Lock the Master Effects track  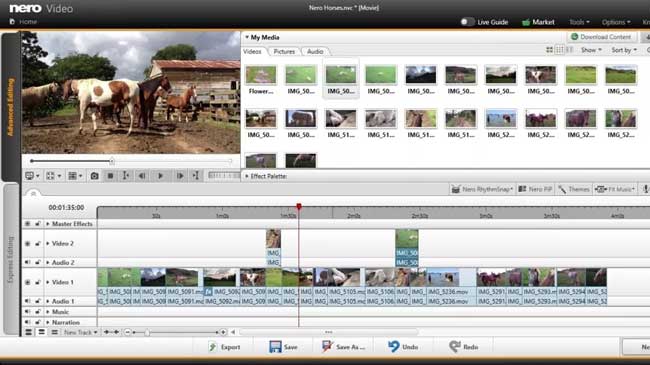point(37,224)
